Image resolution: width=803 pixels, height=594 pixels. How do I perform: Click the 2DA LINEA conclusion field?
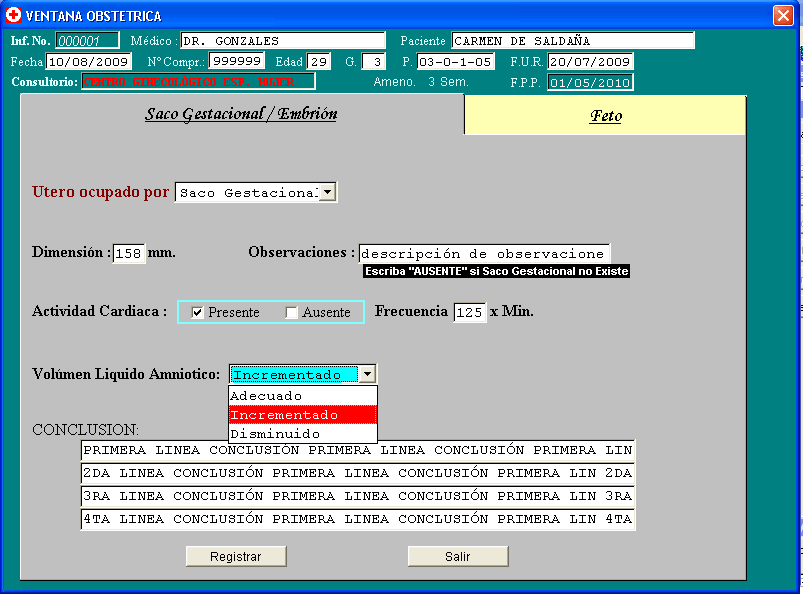tap(358, 473)
